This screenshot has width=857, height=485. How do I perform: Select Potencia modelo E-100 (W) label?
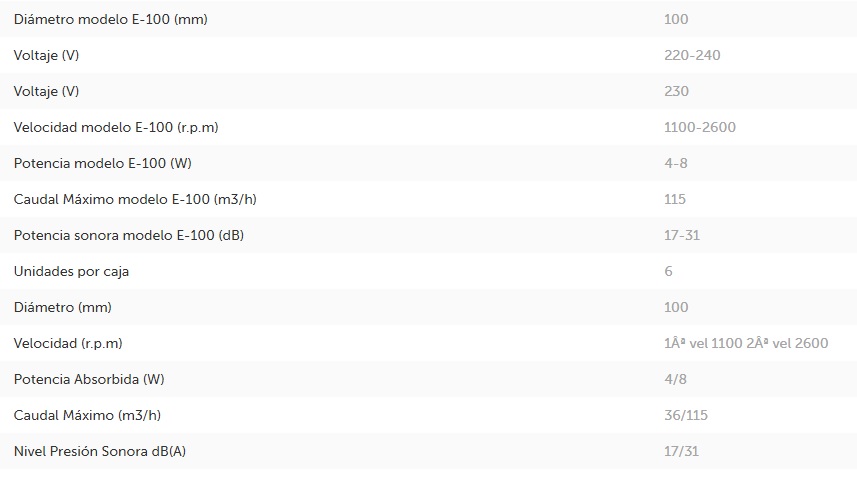click(103, 163)
